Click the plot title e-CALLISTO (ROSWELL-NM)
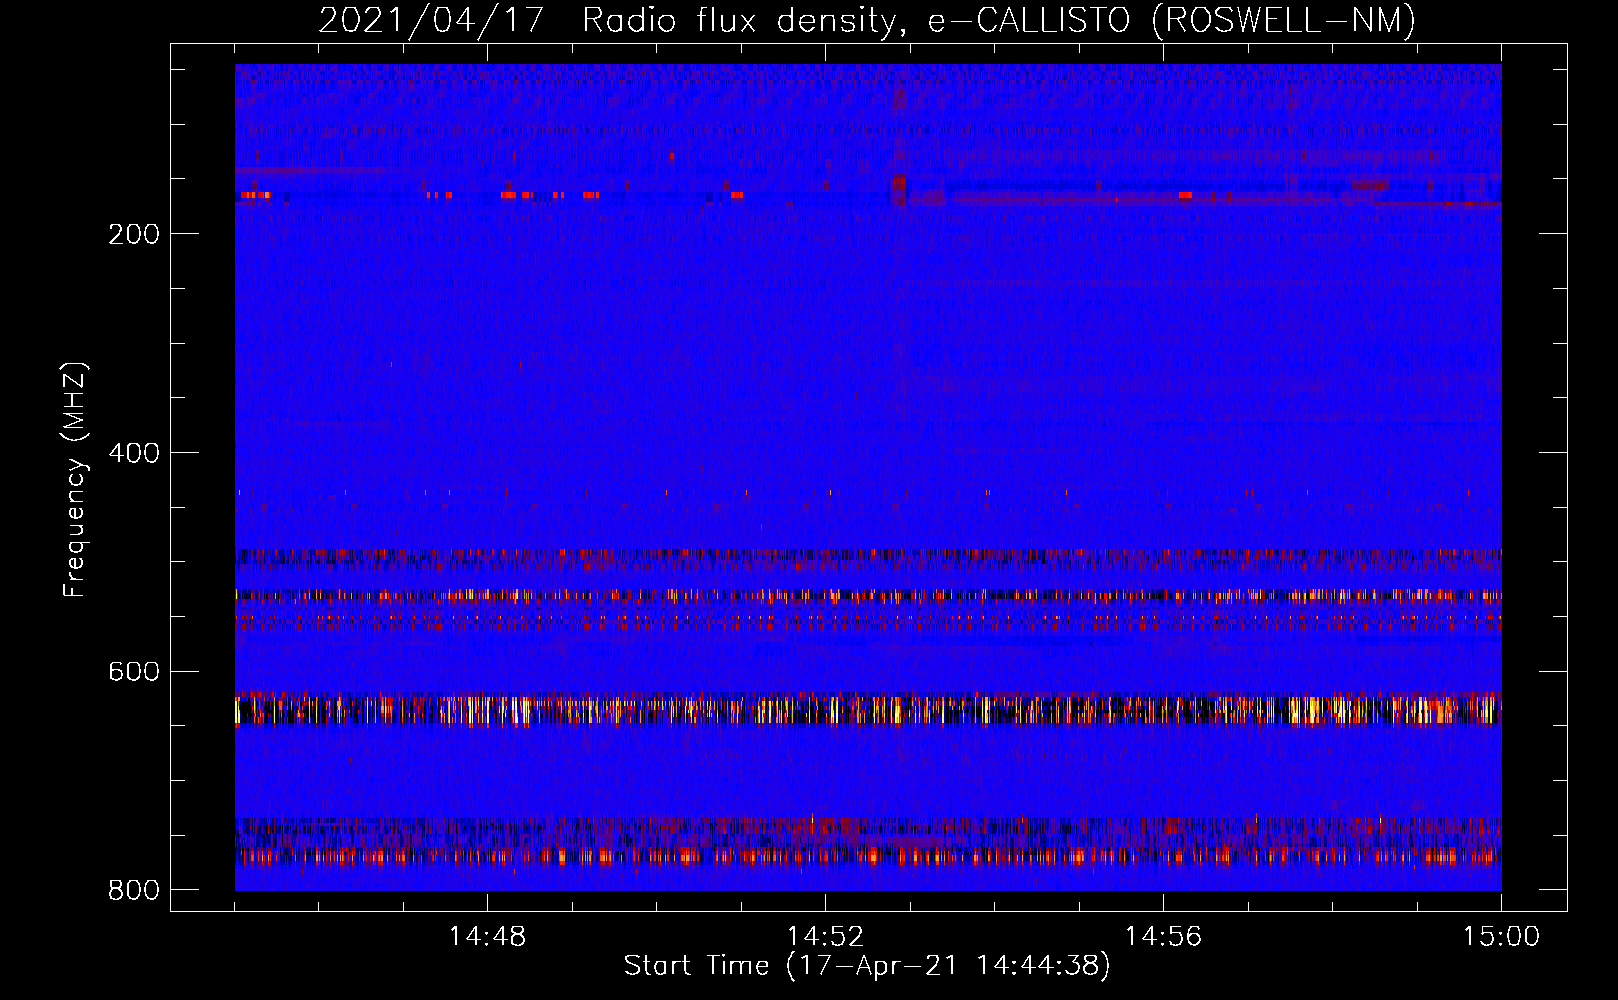Viewport: 1618px width, 1000px height. pyautogui.click(x=1172, y=20)
